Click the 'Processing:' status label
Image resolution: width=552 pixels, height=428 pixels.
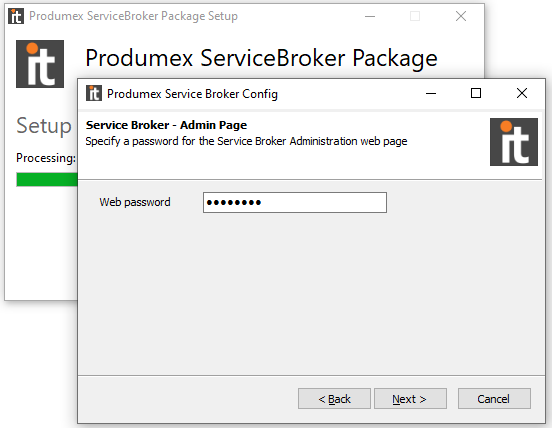point(46,158)
